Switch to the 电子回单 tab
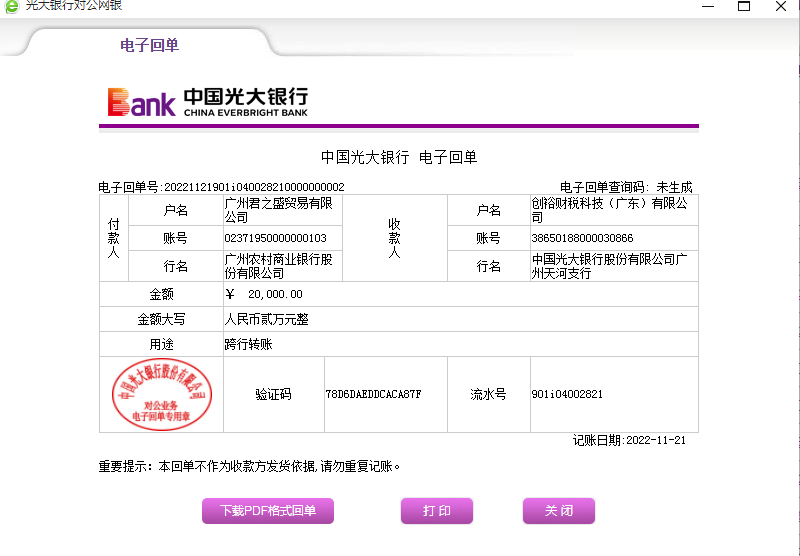 [149, 45]
